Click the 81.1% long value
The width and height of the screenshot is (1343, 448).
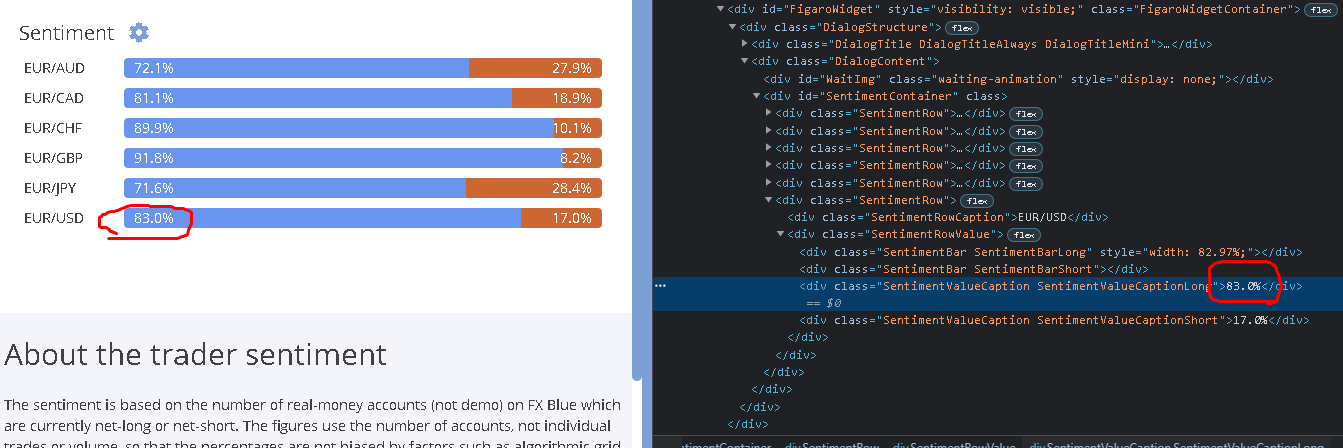click(154, 98)
